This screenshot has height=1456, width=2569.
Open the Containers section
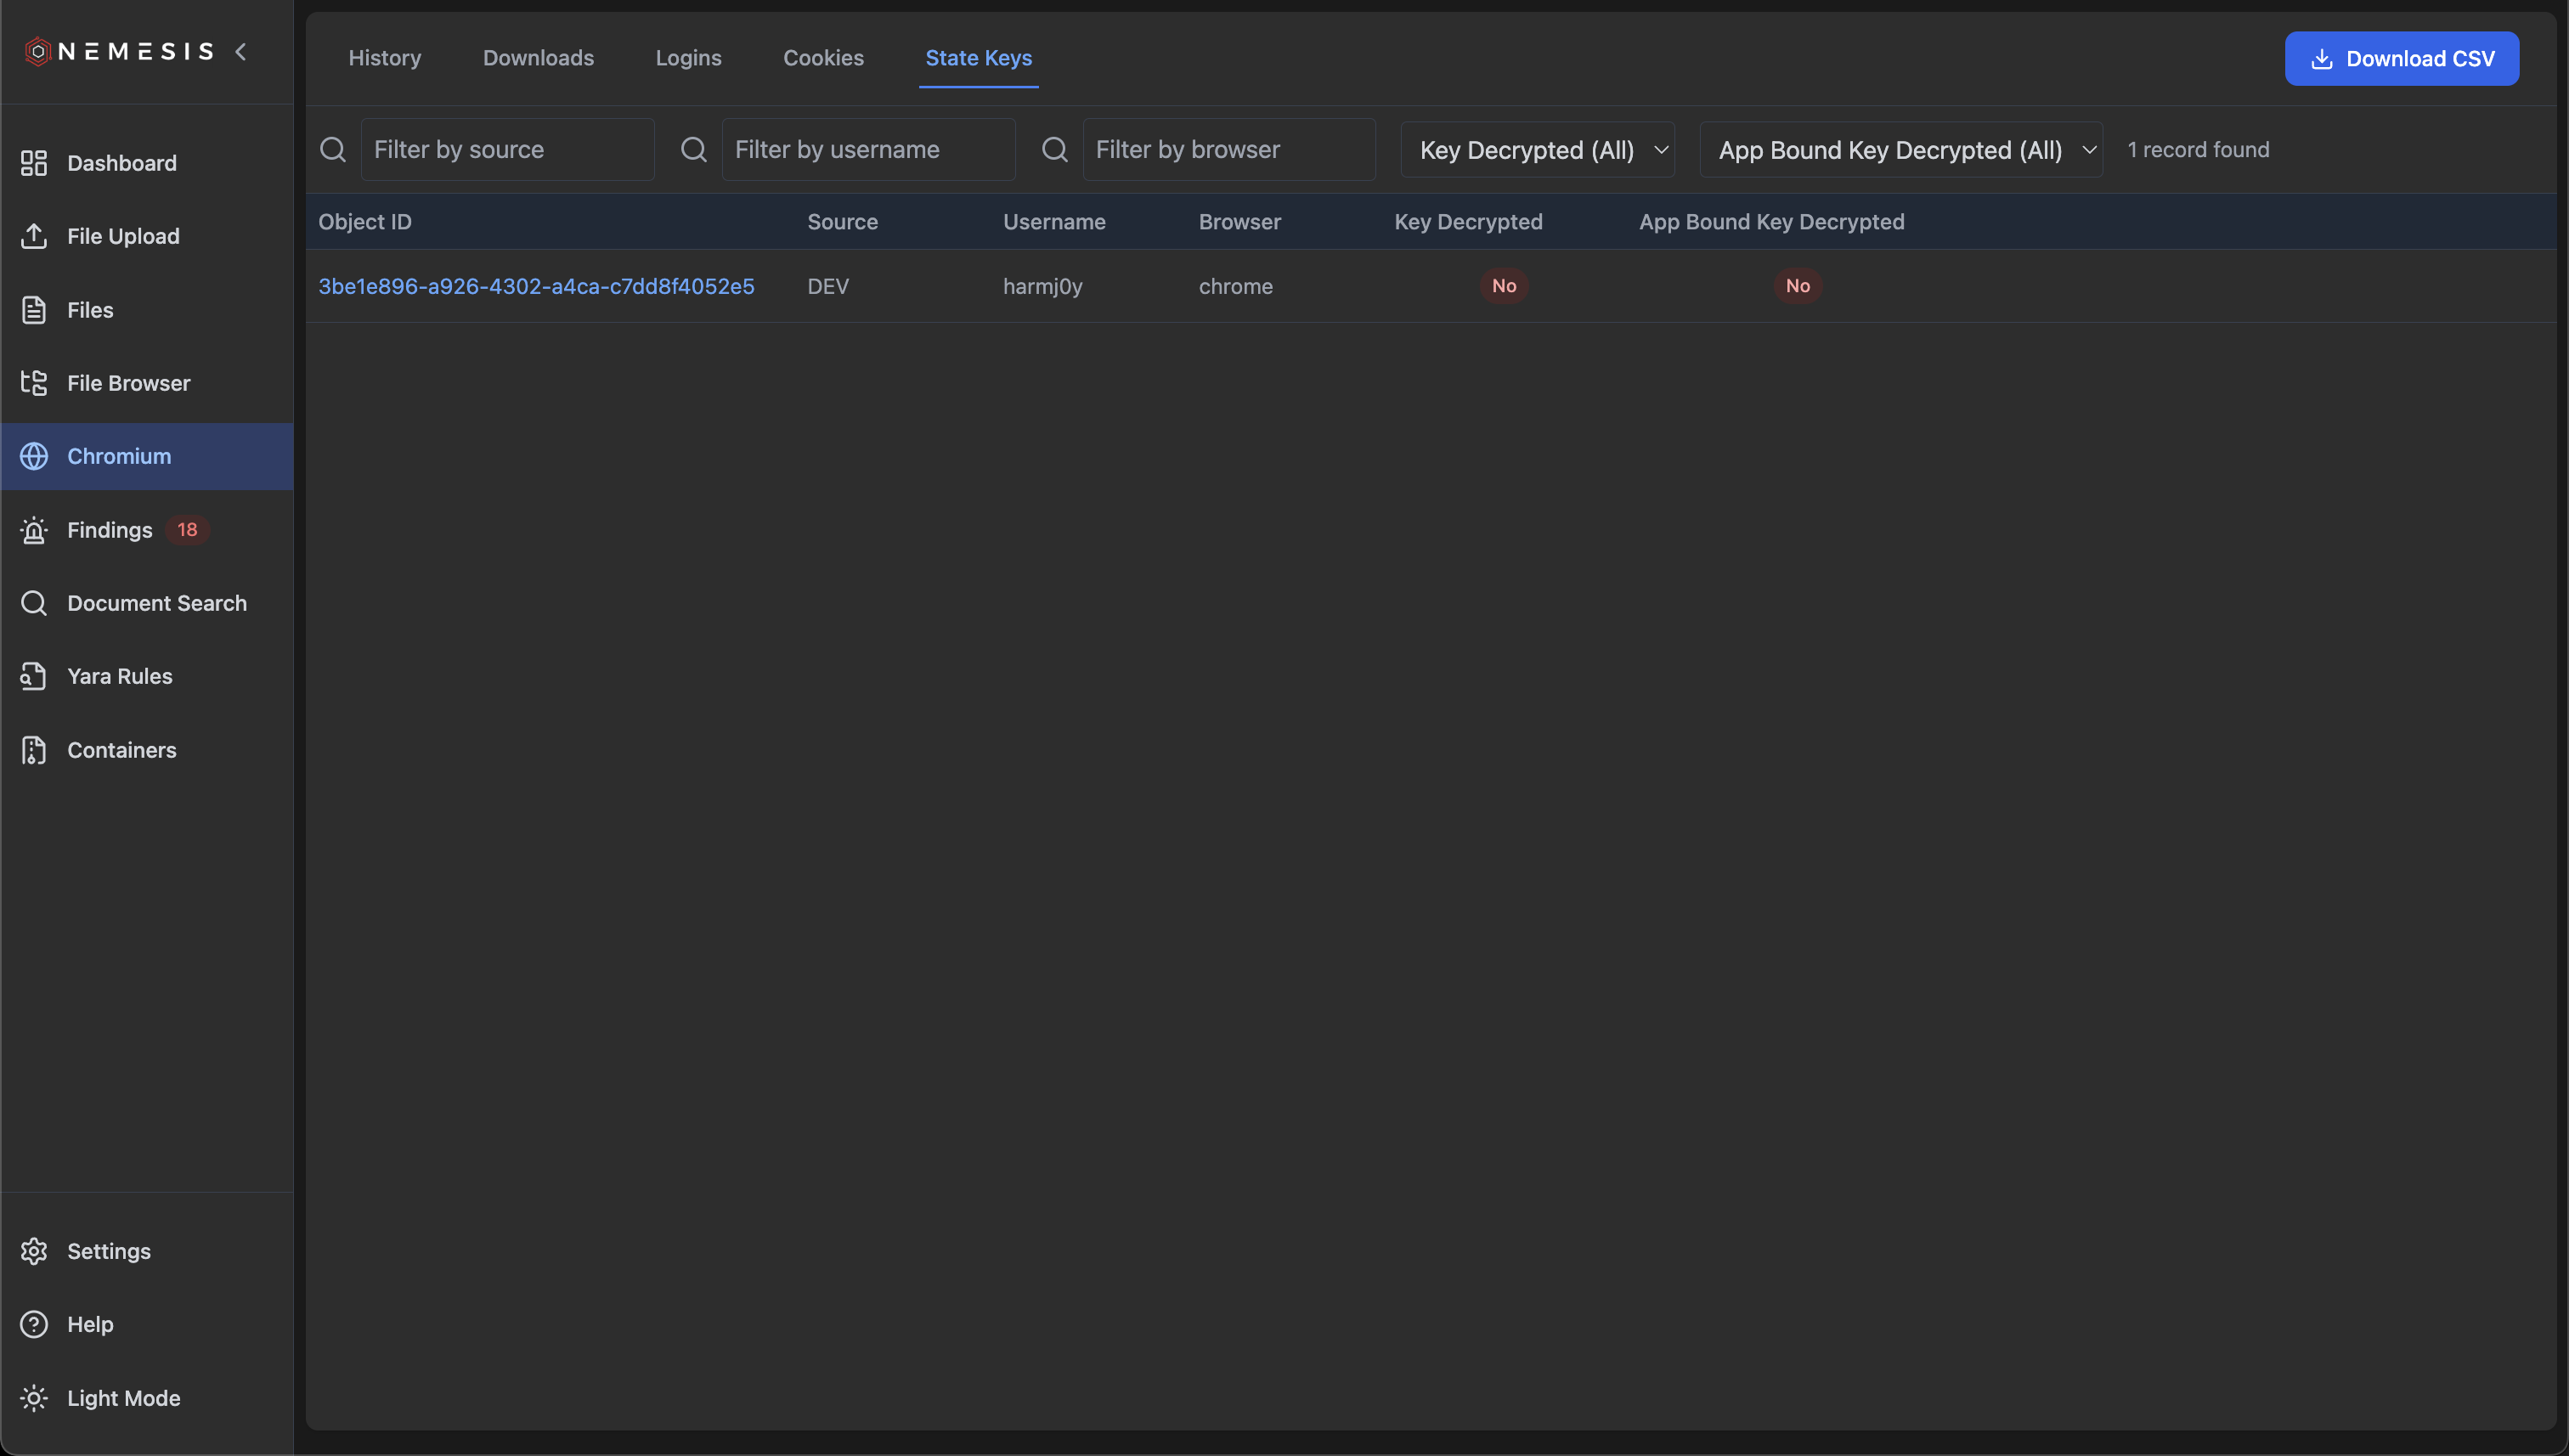coord(121,750)
